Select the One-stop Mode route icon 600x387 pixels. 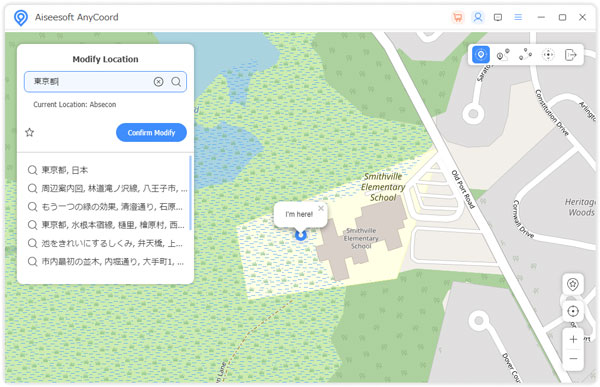[x=503, y=55]
